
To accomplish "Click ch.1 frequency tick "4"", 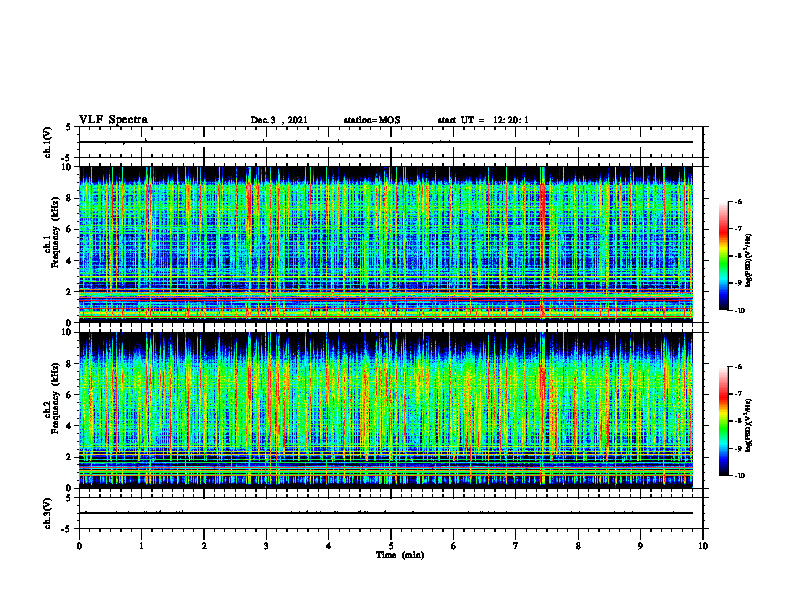I will coord(69,261).
